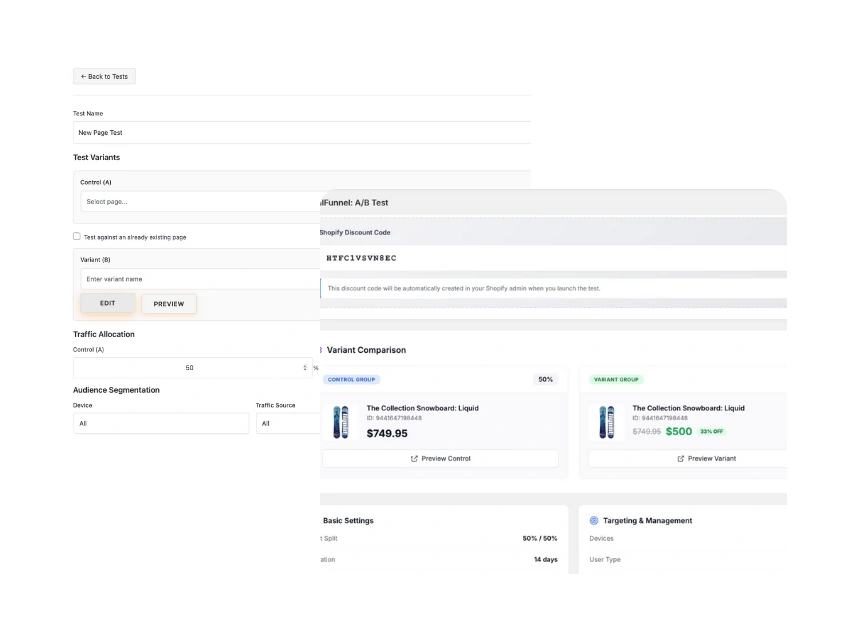Click the external-link icon beside Preview Variant
Viewport: 851px width, 638px height.
(x=681, y=459)
